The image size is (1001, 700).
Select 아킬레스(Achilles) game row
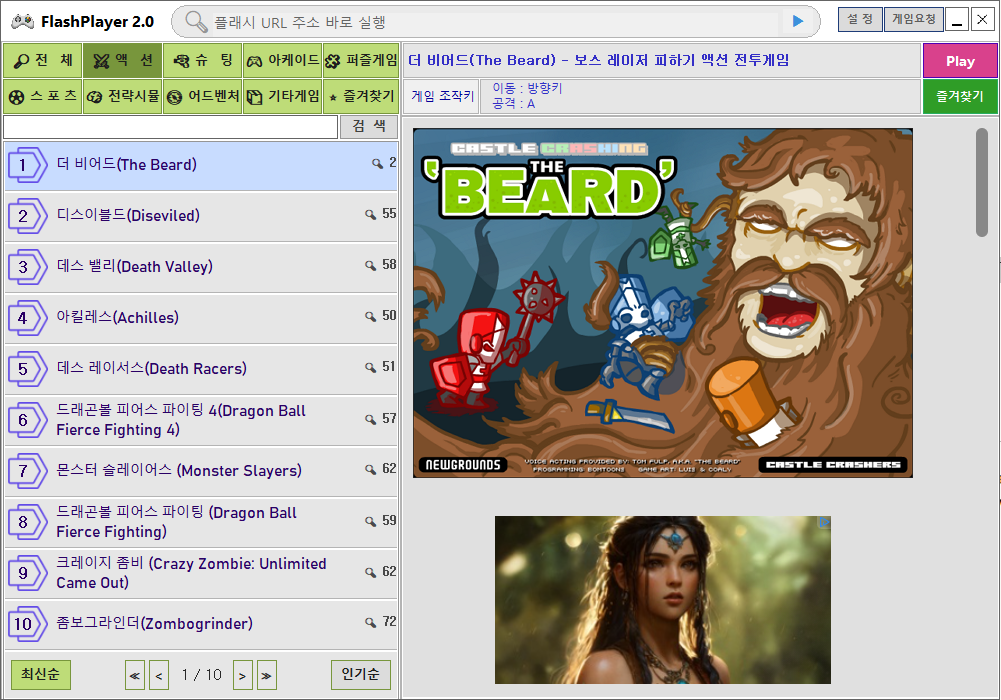(200, 319)
